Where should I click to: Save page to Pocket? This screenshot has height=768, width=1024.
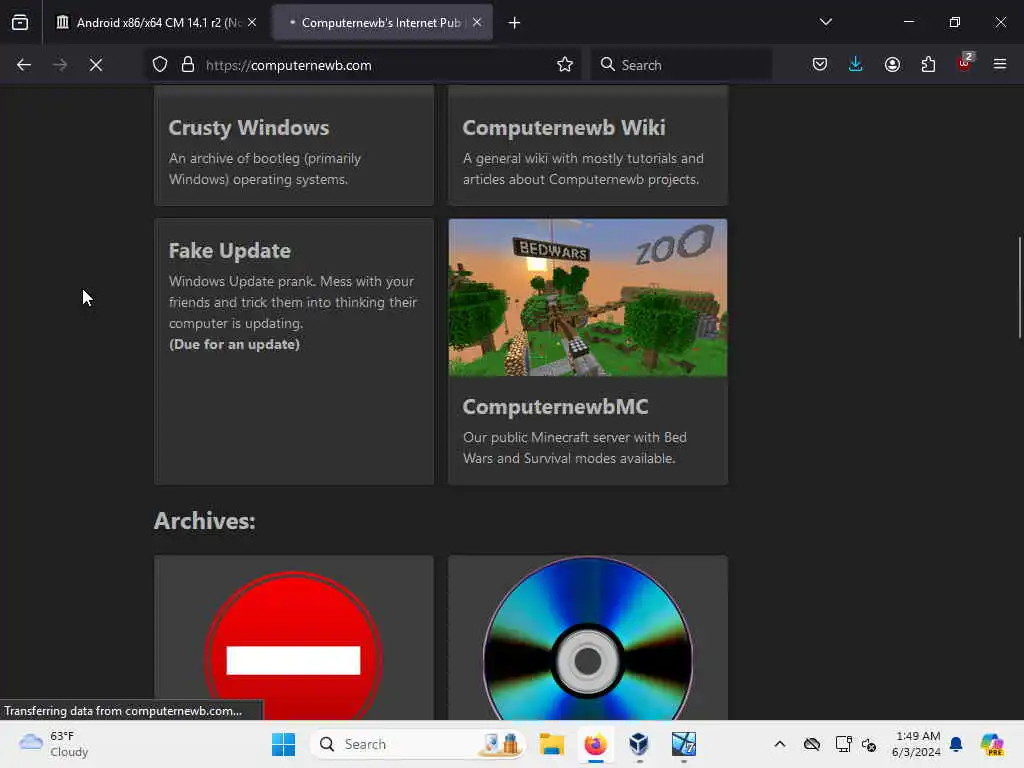point(820,65)
